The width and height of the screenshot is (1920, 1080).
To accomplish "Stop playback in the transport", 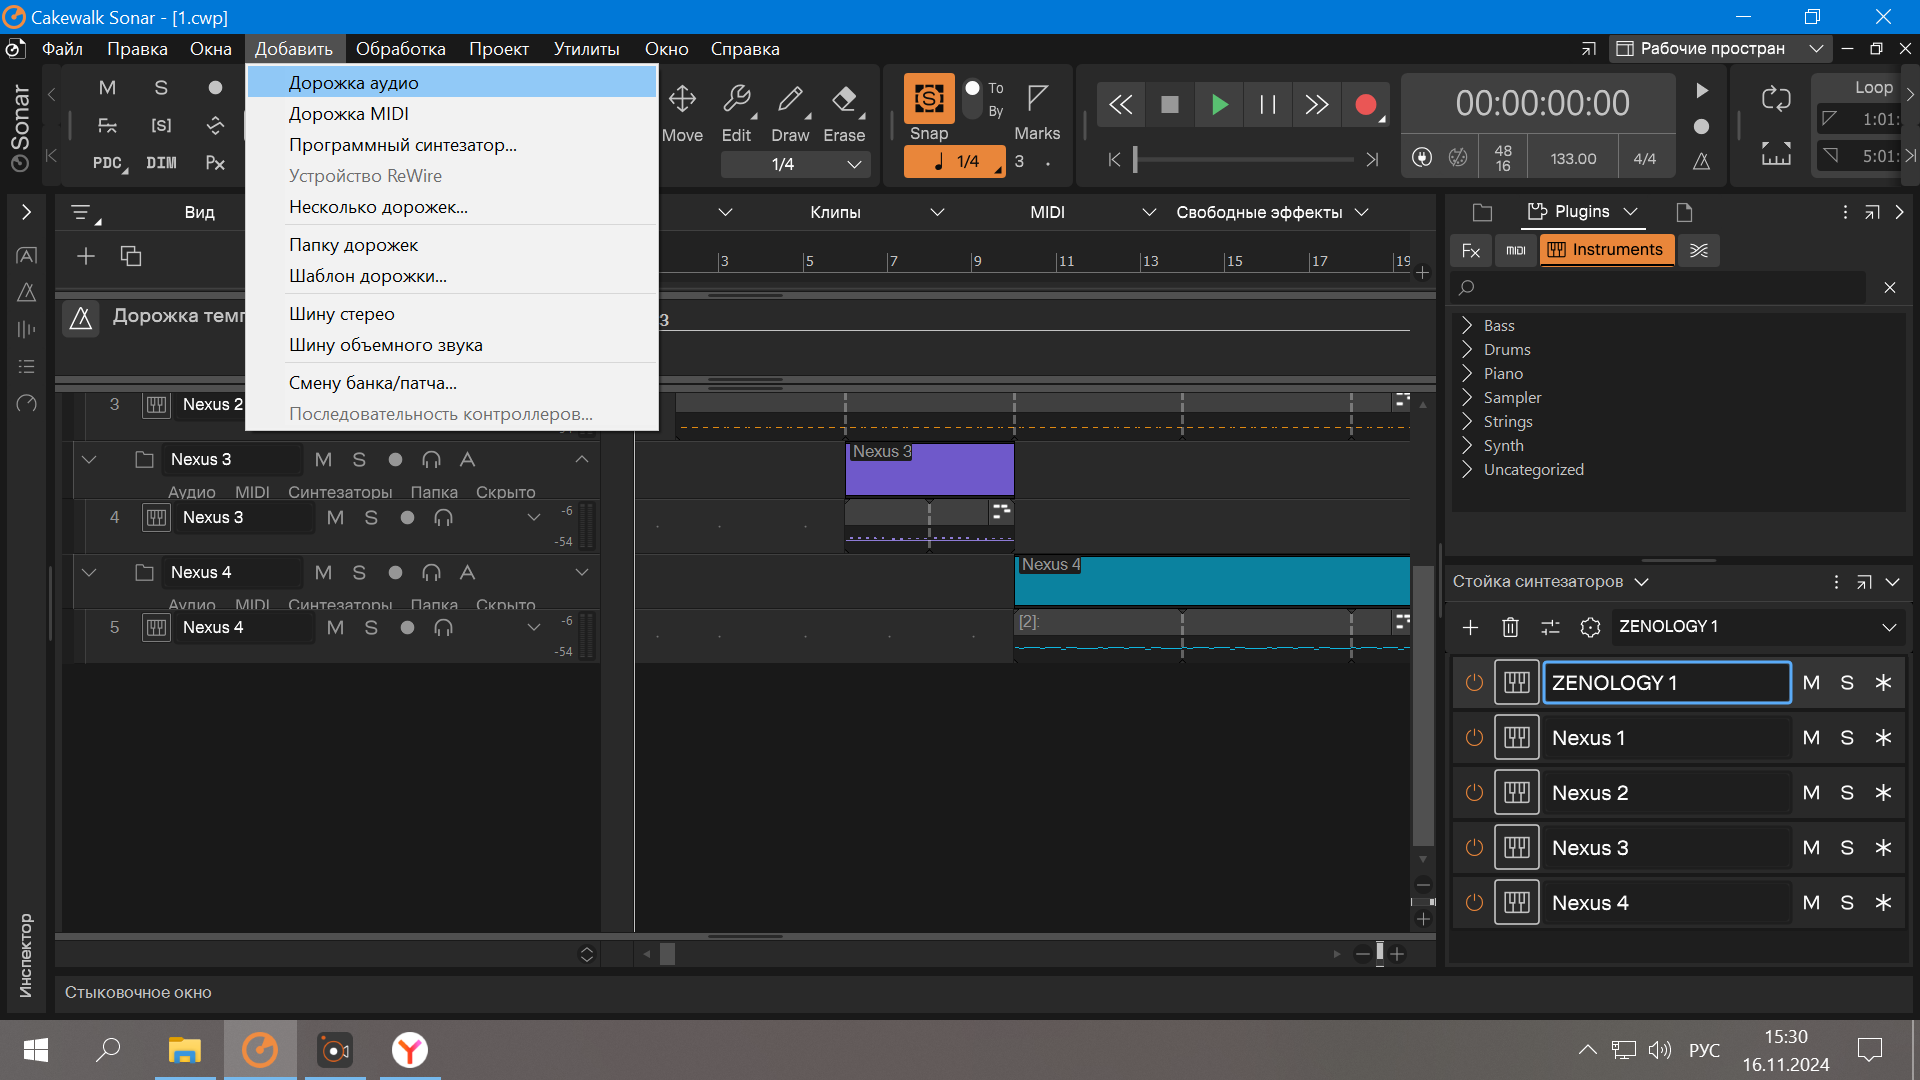I will click(1170, 104).
